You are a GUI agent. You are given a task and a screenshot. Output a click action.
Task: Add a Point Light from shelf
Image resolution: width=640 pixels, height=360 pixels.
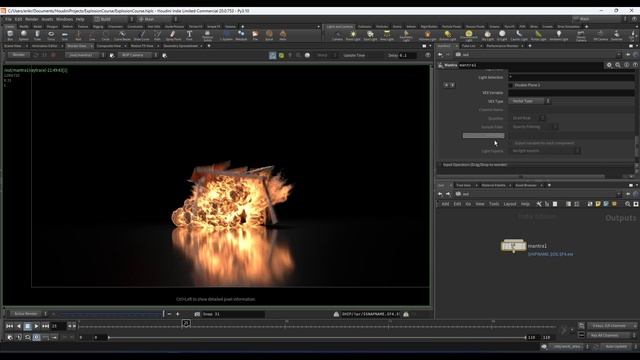click(x=353, y=36)
